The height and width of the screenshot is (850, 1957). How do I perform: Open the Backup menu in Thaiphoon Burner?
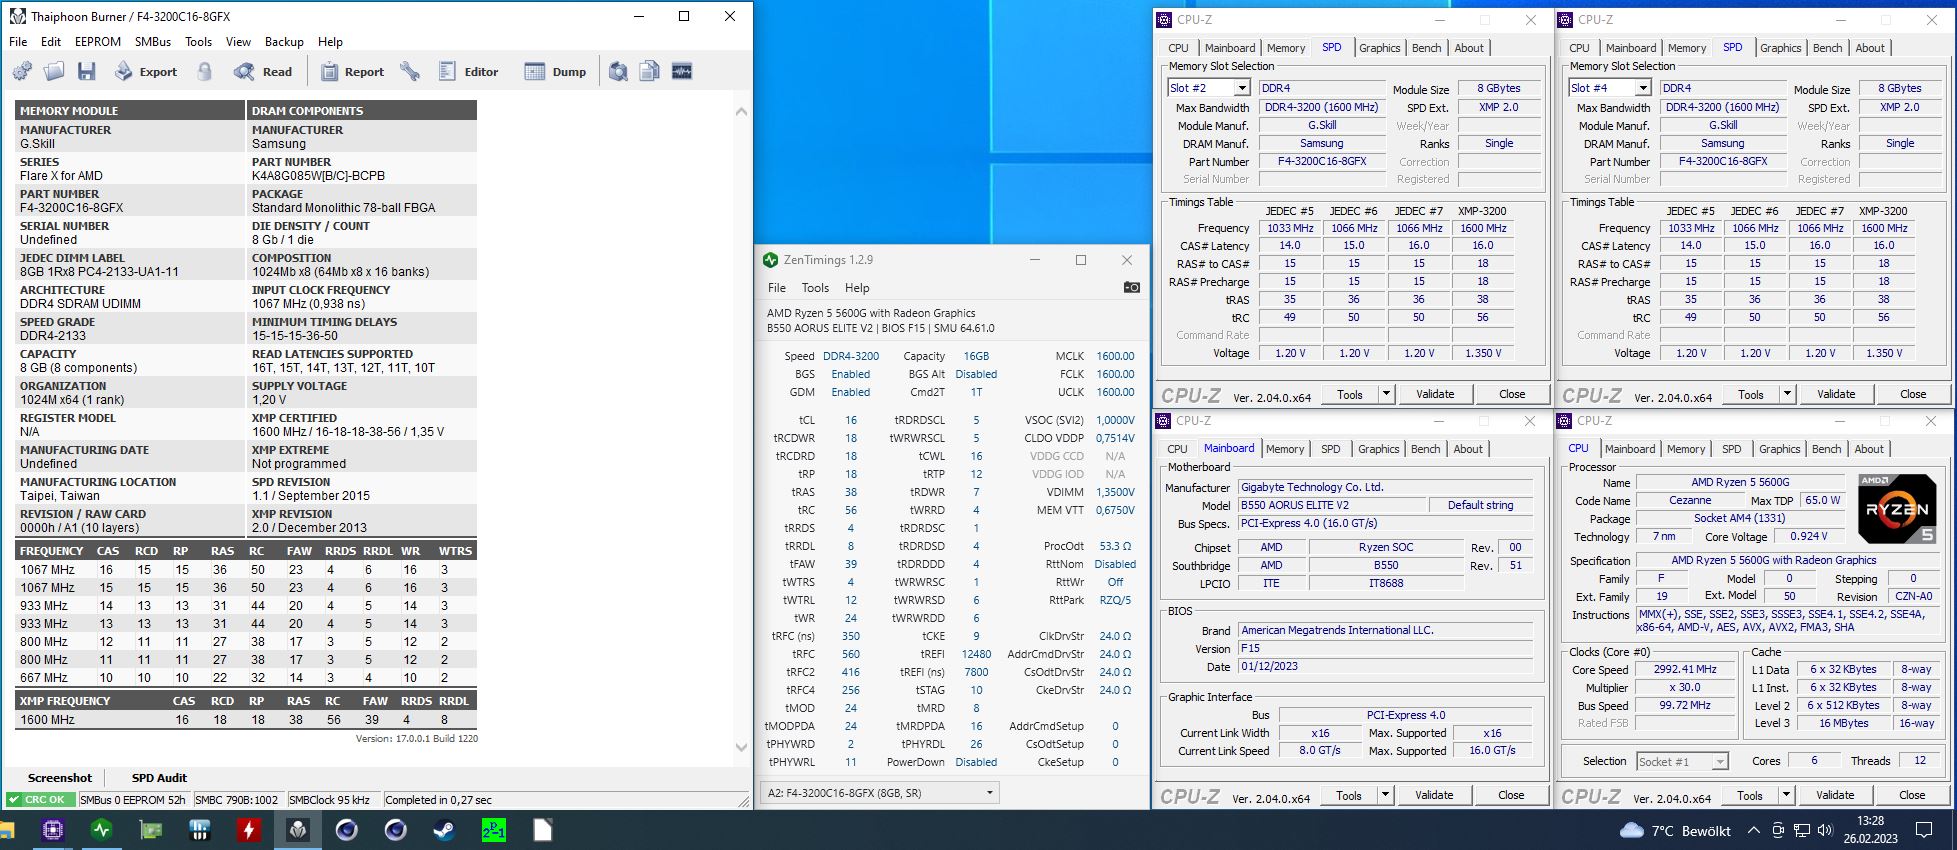coord(284,42)
